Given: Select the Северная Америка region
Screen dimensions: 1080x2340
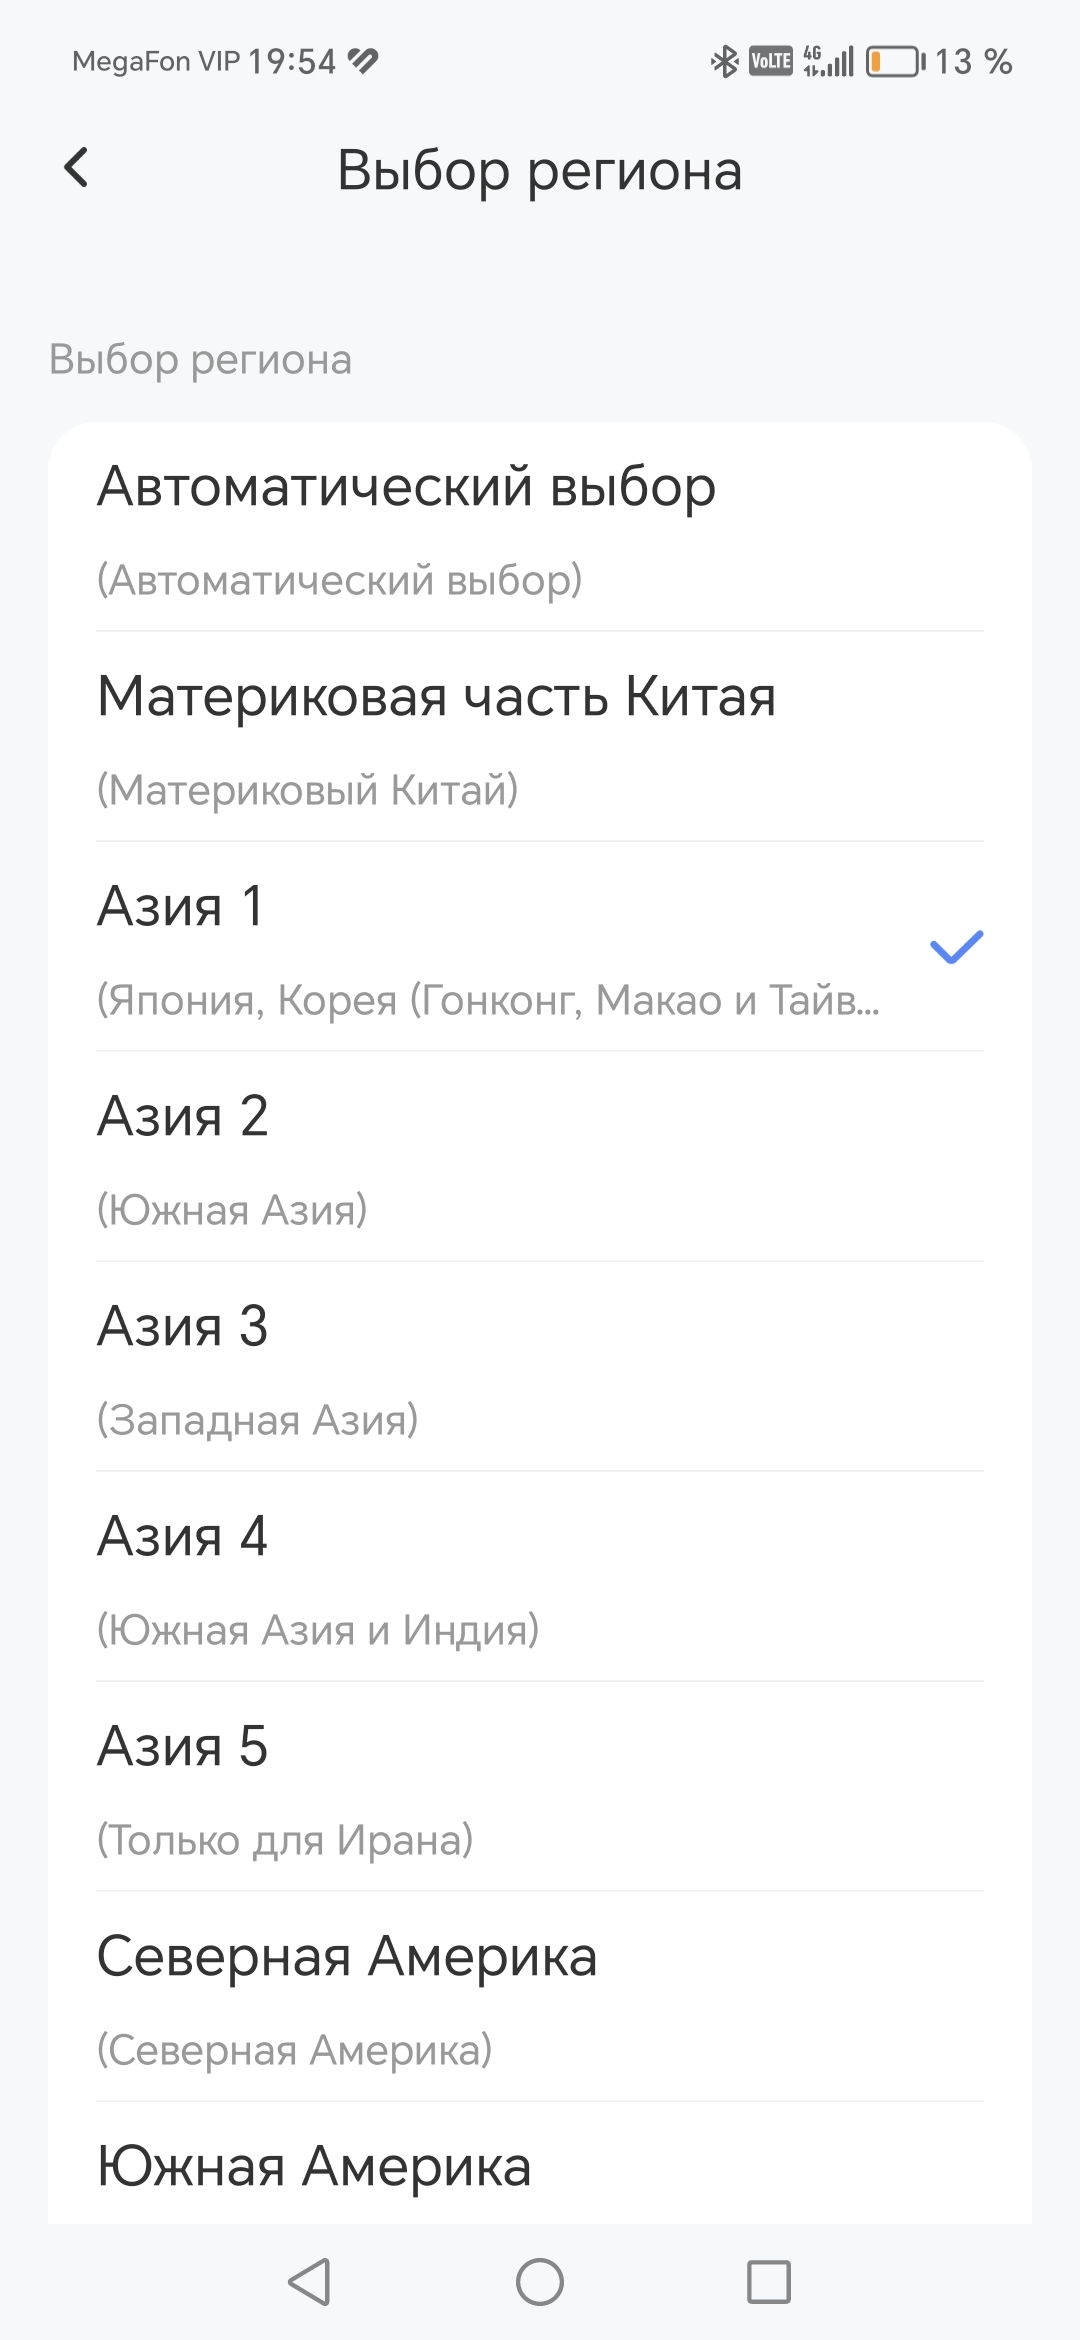Looking at the screenshot, I should coord(540,1998).
